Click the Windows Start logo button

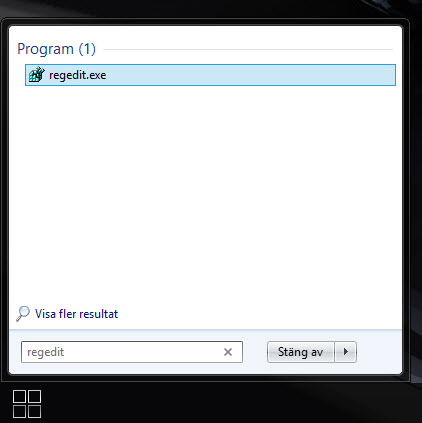tap(27, 404)
